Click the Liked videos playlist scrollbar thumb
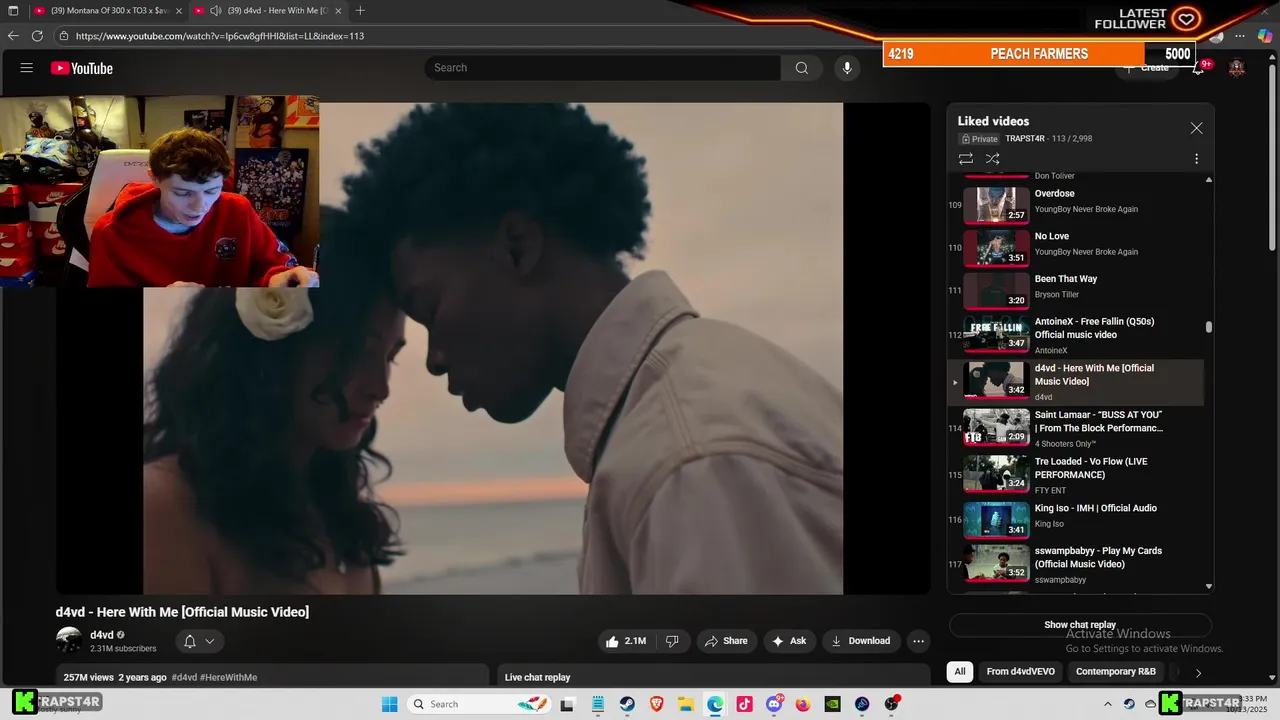Viewport: 1280px width, 720px height. 1209,327
